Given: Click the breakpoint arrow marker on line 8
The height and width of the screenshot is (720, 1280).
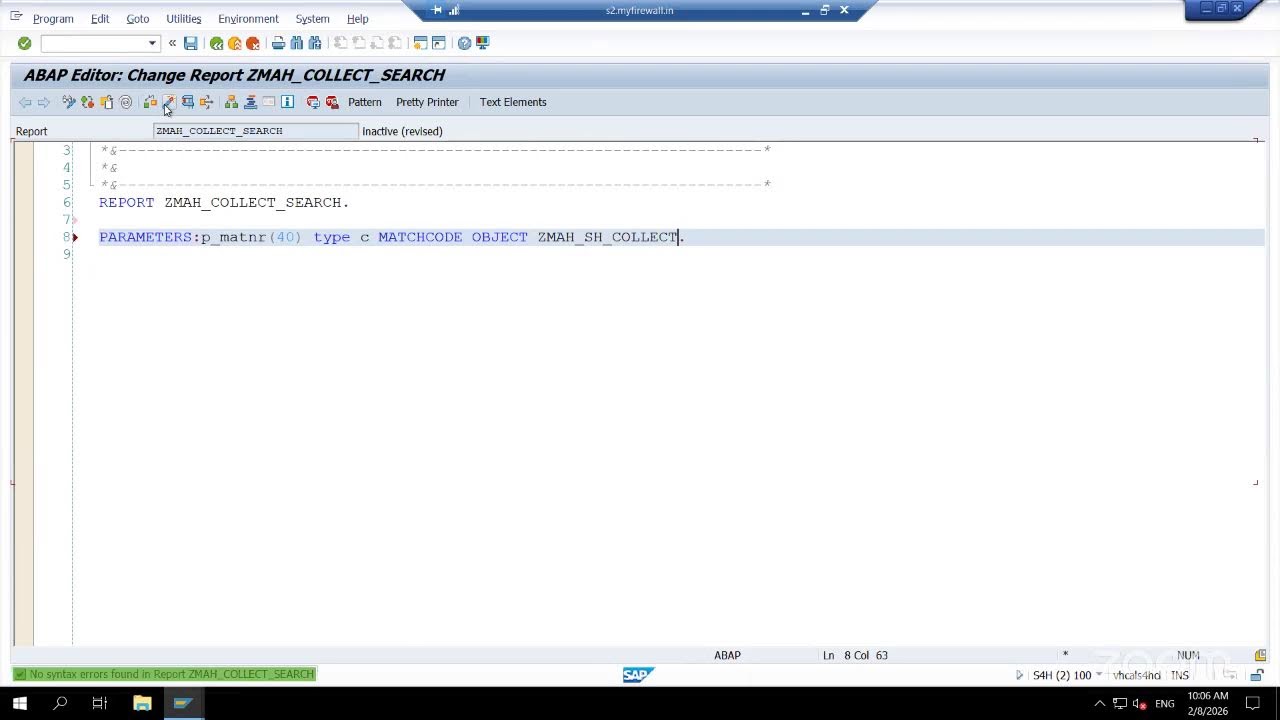Looking at the screenshot, I should coord(75,237).
